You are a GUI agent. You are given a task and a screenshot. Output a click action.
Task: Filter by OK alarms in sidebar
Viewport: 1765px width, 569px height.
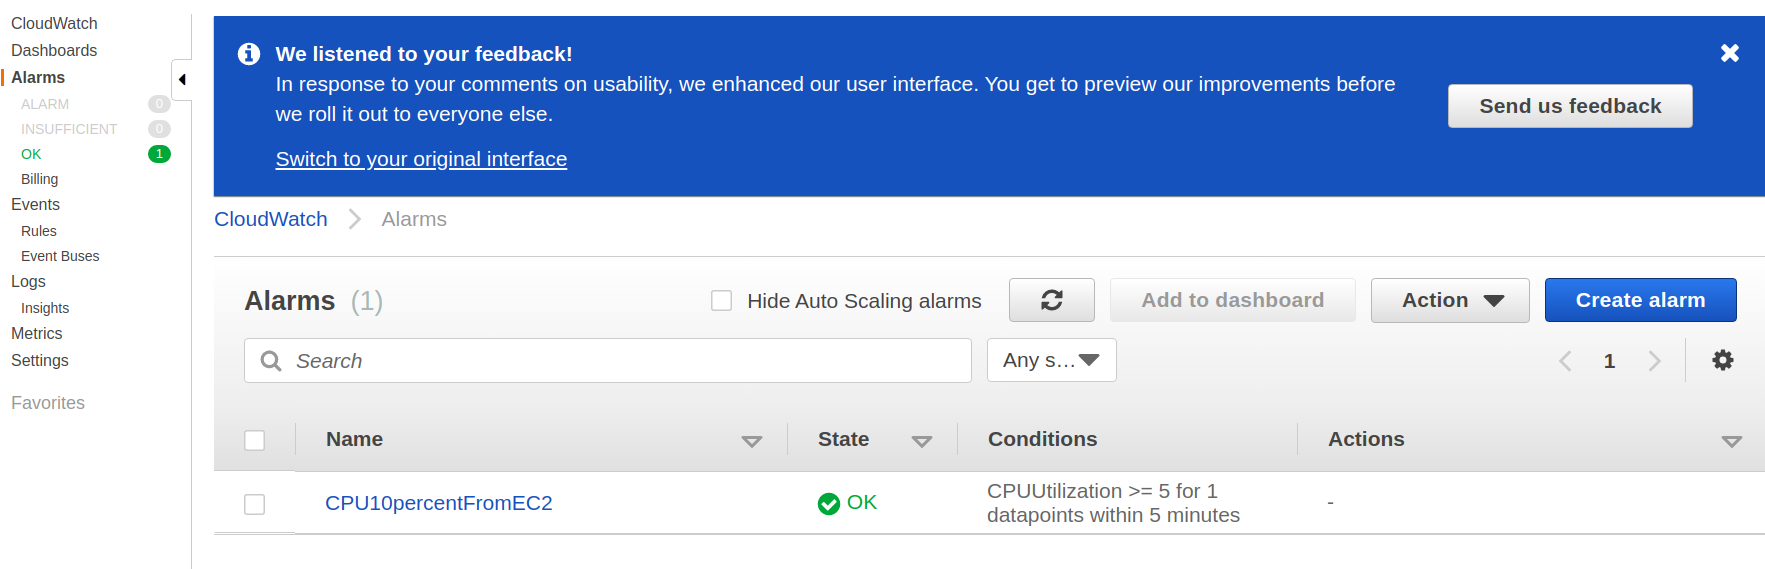31,154
